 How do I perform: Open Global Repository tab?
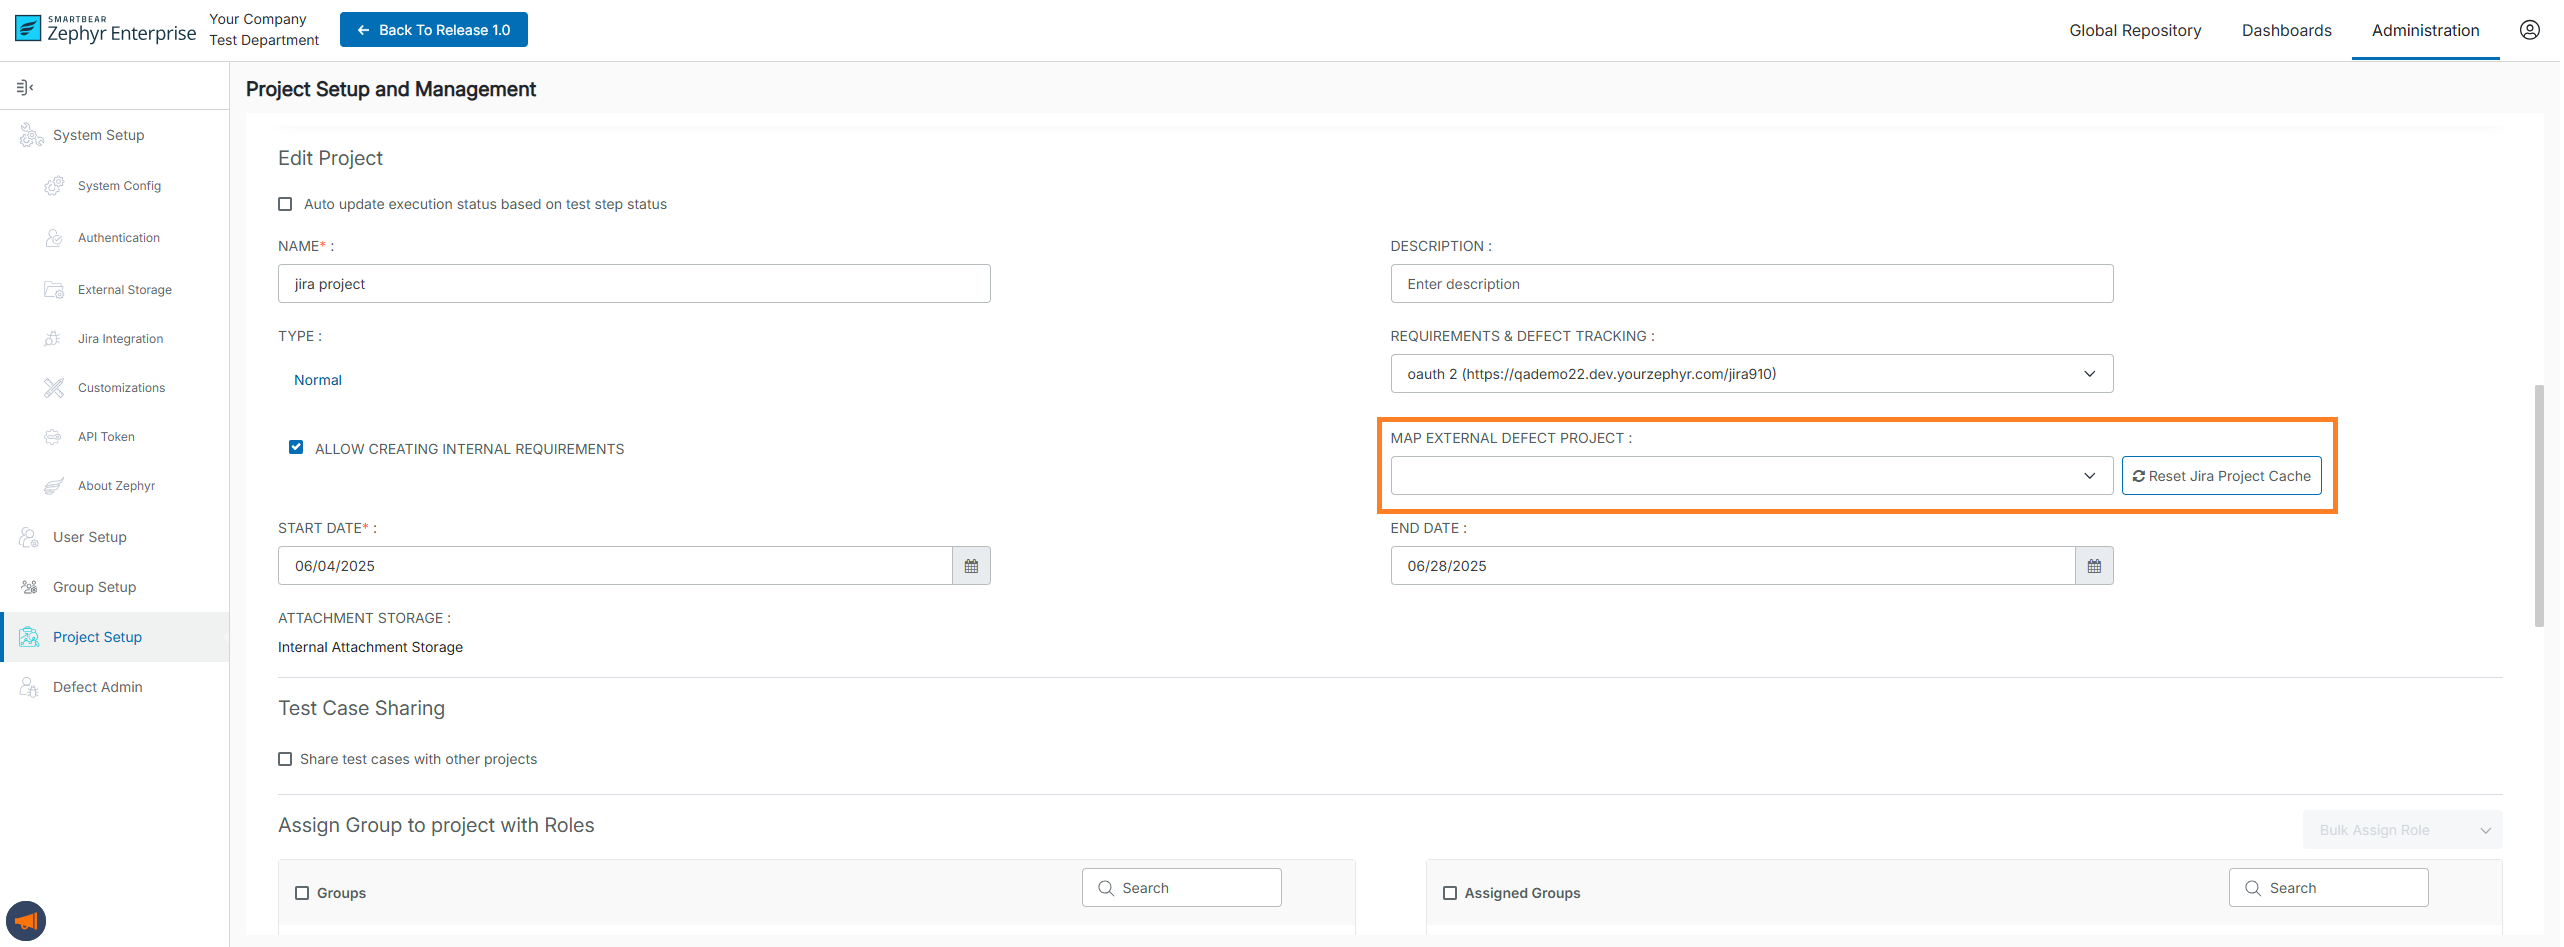(2134, 30)
